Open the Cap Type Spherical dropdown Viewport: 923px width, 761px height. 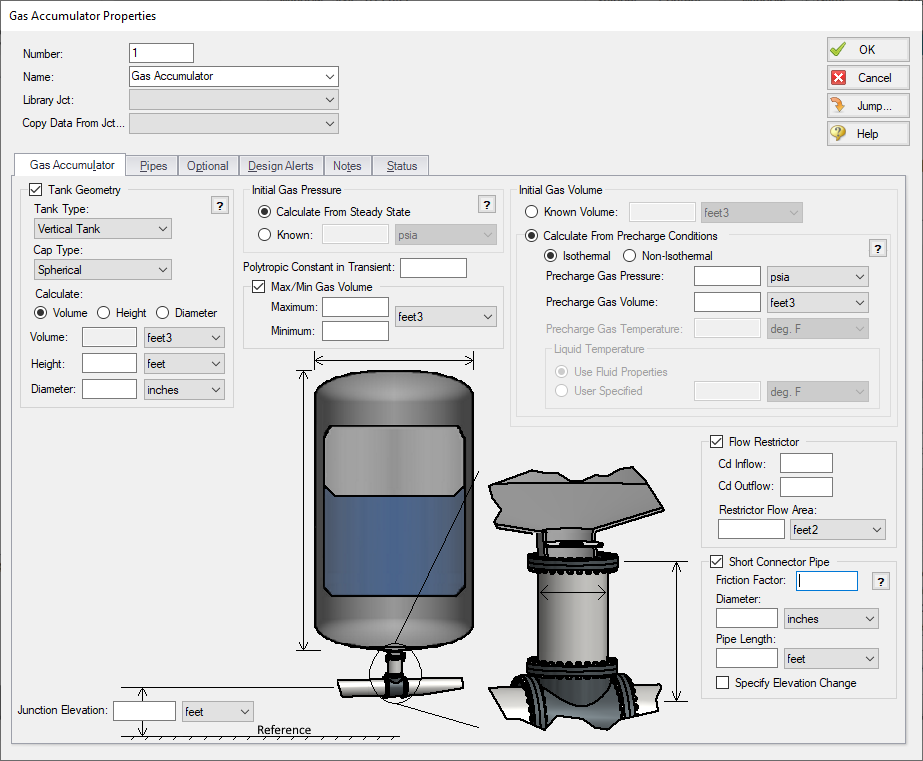pos(103,270)
